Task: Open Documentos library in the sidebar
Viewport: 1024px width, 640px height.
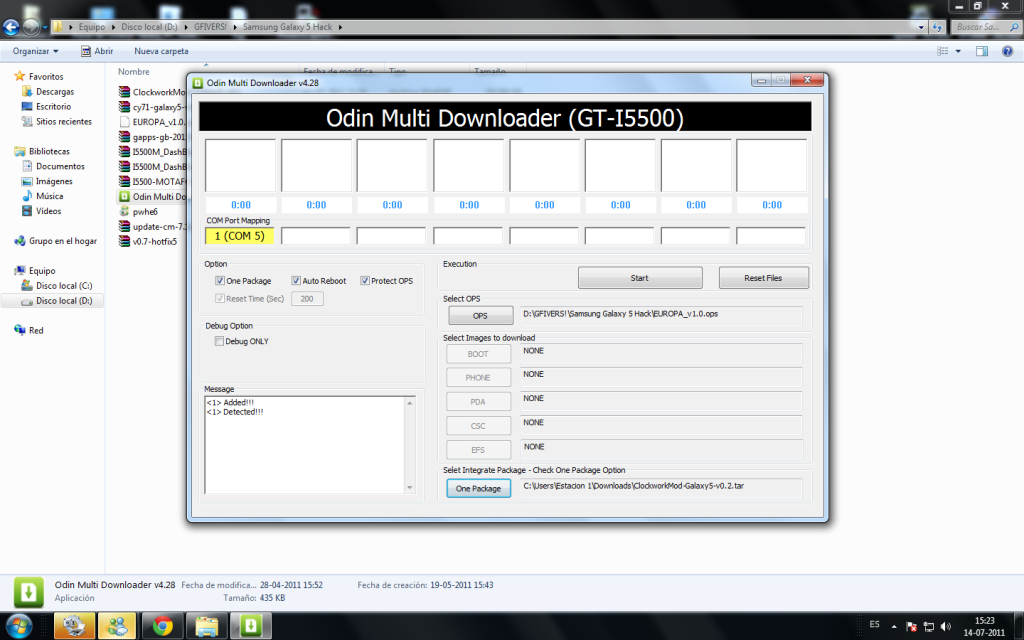Action: pyautogui.click(x=60, y=166)
